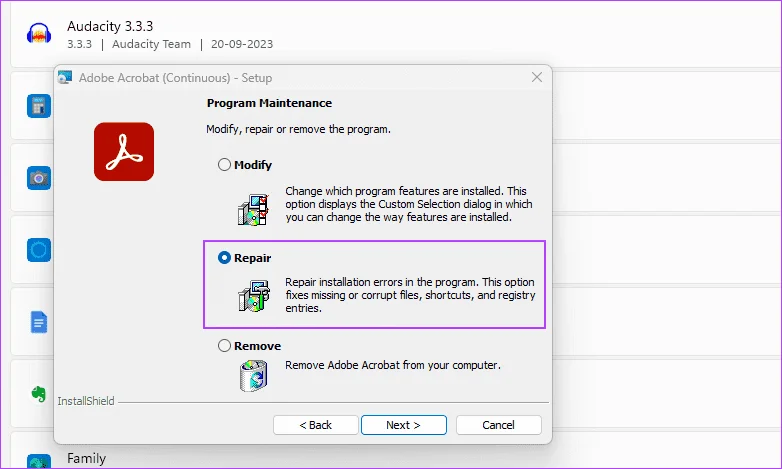Click the Family app icon in app list
This screenshot has height=469, width=782.
(39, 462)
